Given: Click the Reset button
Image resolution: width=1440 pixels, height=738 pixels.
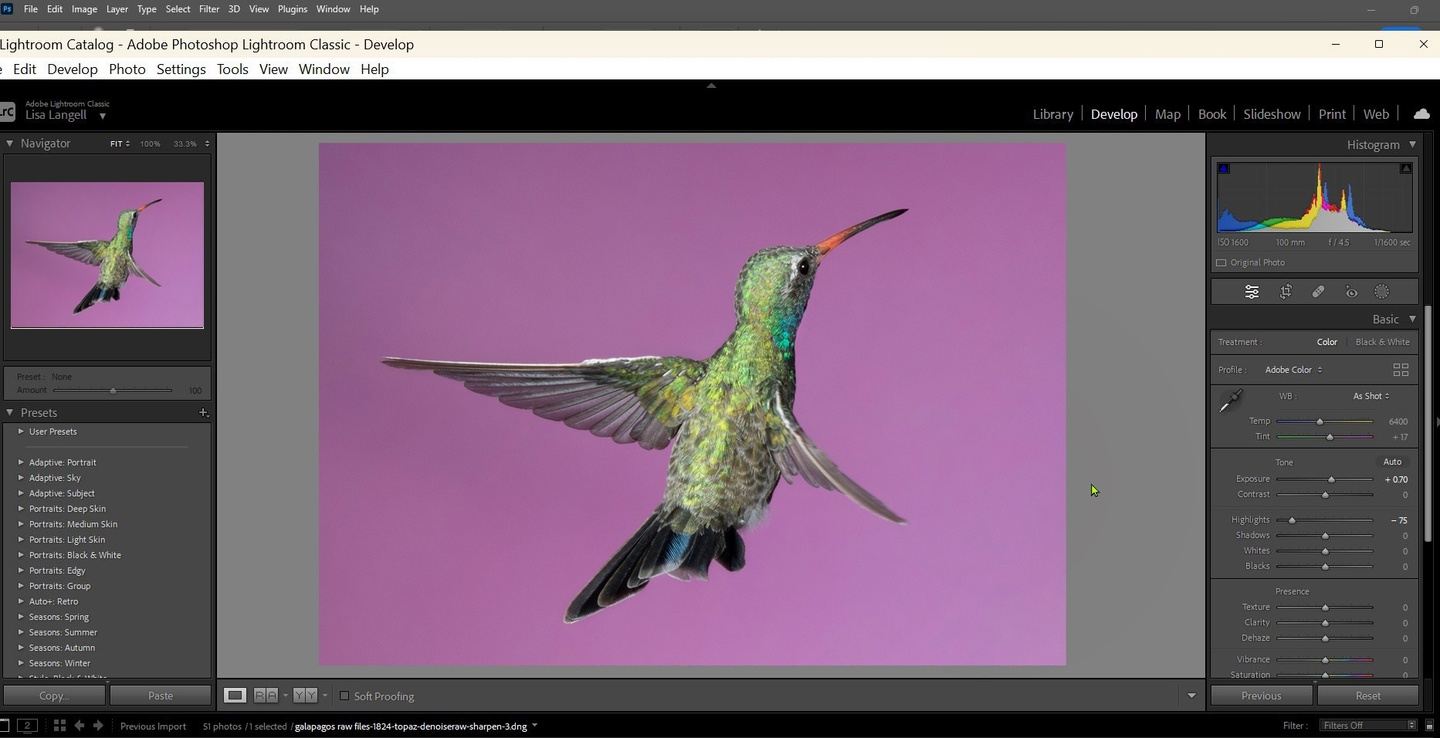Looking at the screenshot, I should pos(1367,696).
